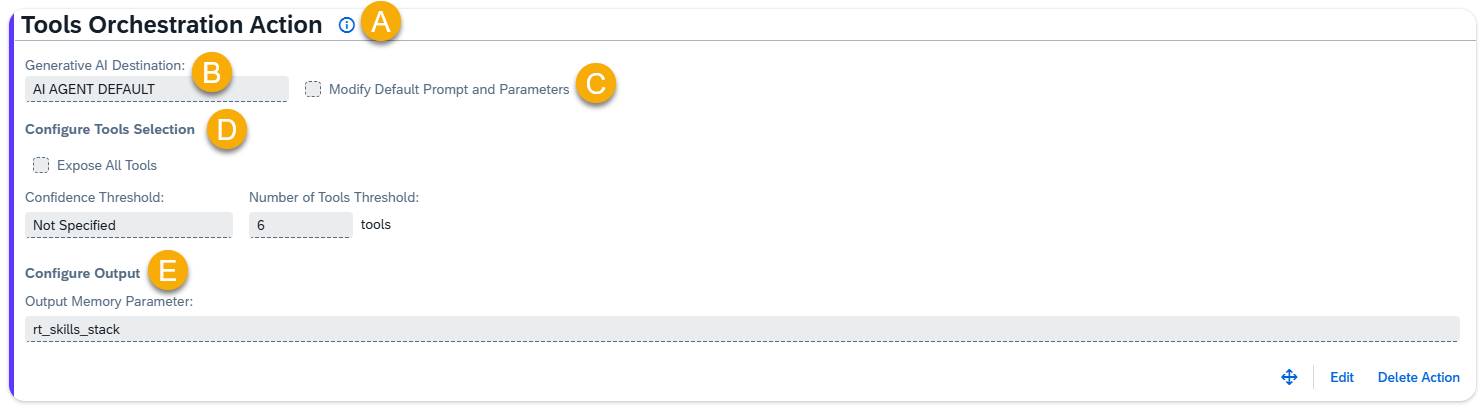Click the Edit link

coord(1341,377)
